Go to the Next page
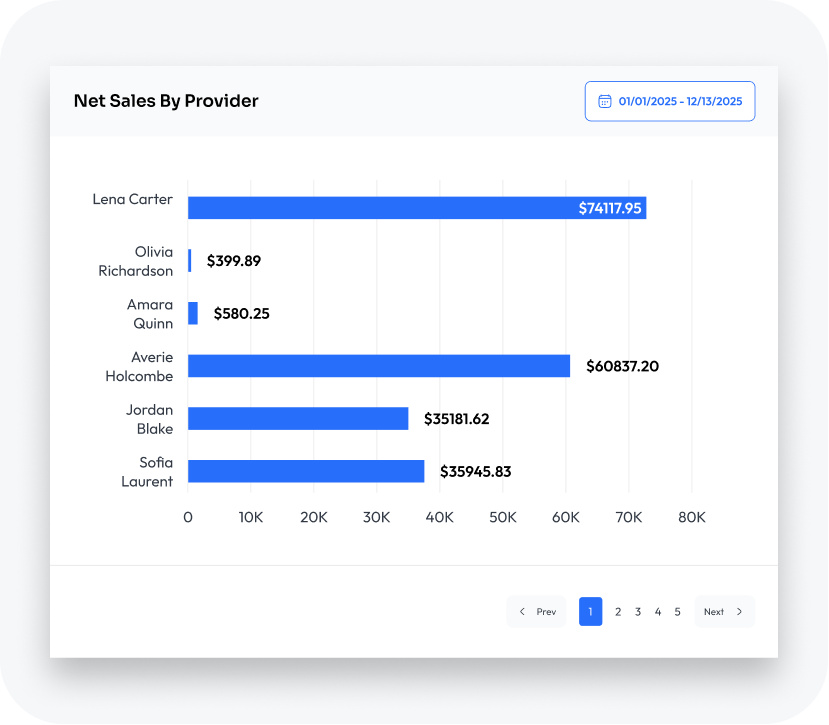This screenshot has height=725, width=829. tap(724, 612)
